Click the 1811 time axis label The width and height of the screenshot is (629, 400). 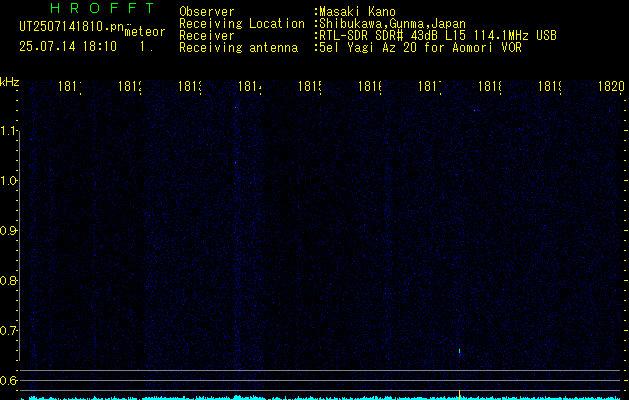[x=70, y=86]
